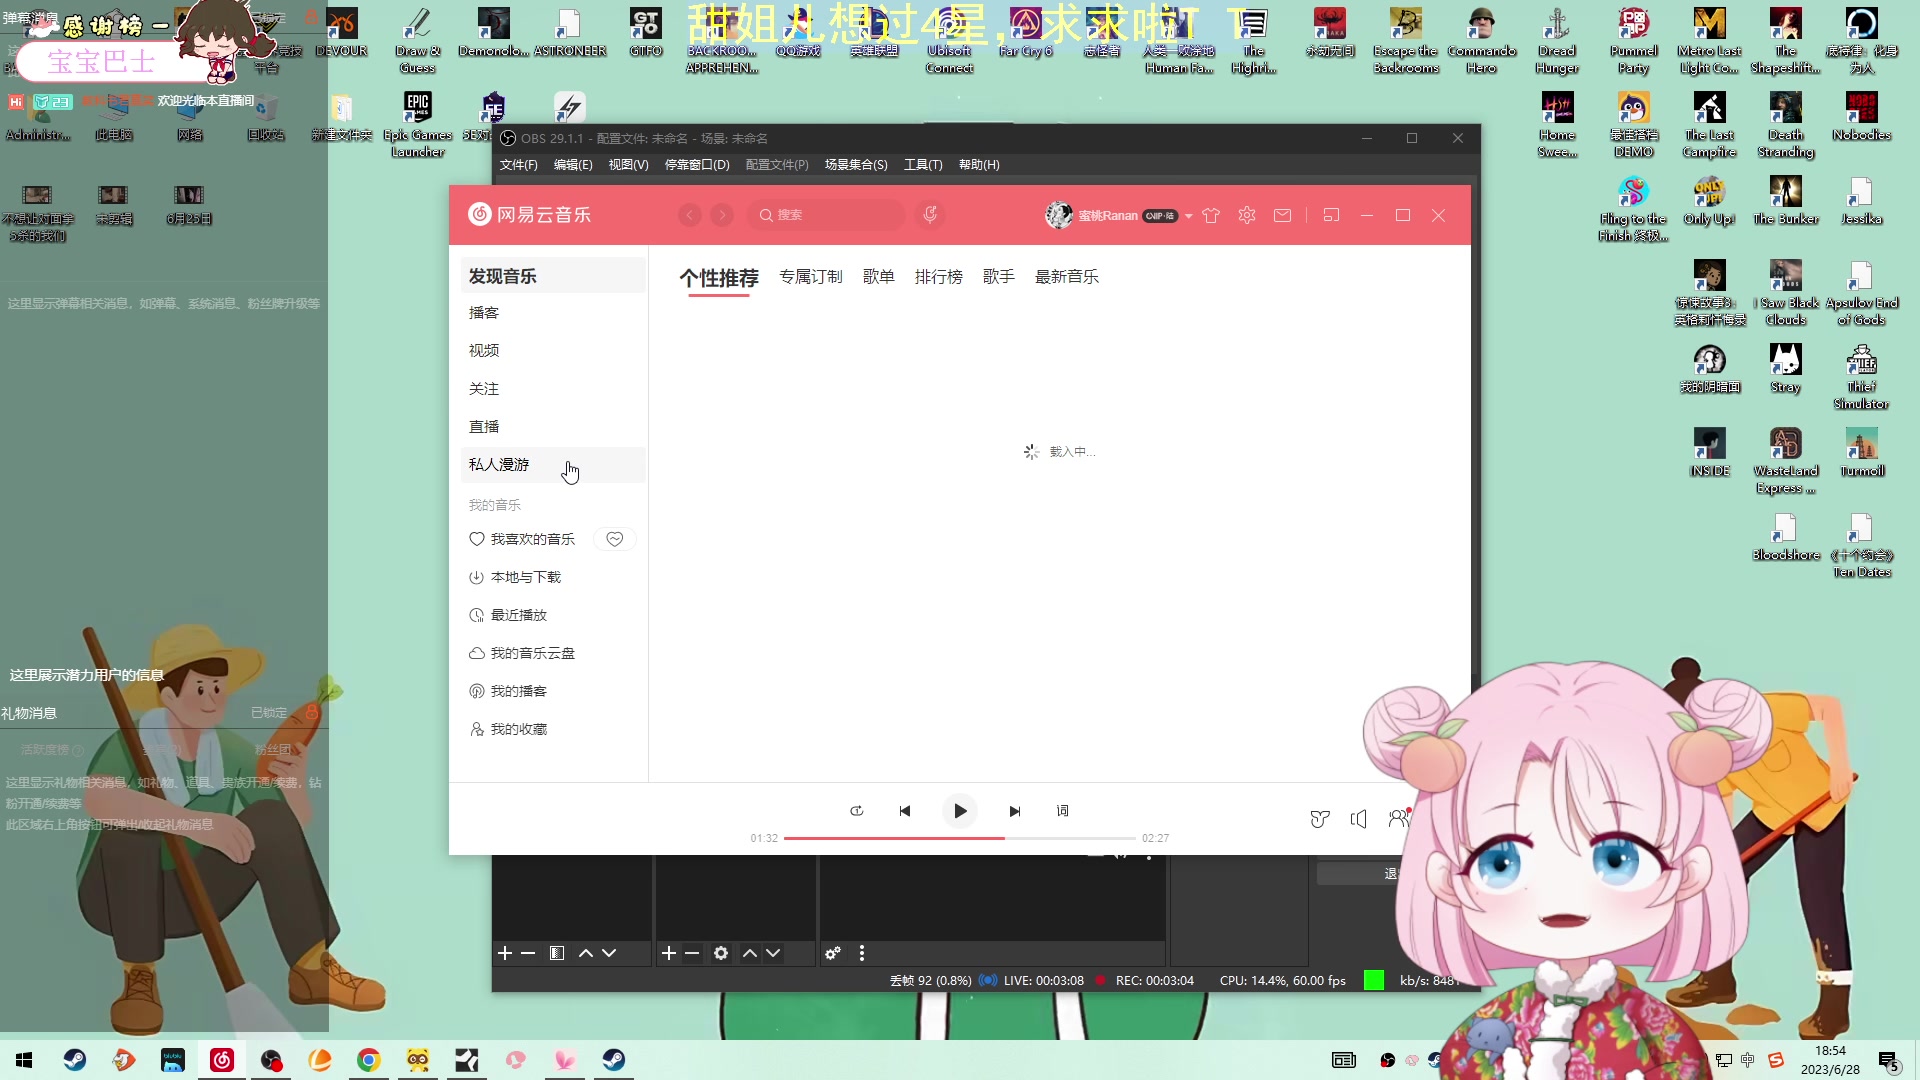The height and width of the screenshot is (1080, 1920).
Task: Switch to the 专属订制 tab
Action: coord(811,277)
